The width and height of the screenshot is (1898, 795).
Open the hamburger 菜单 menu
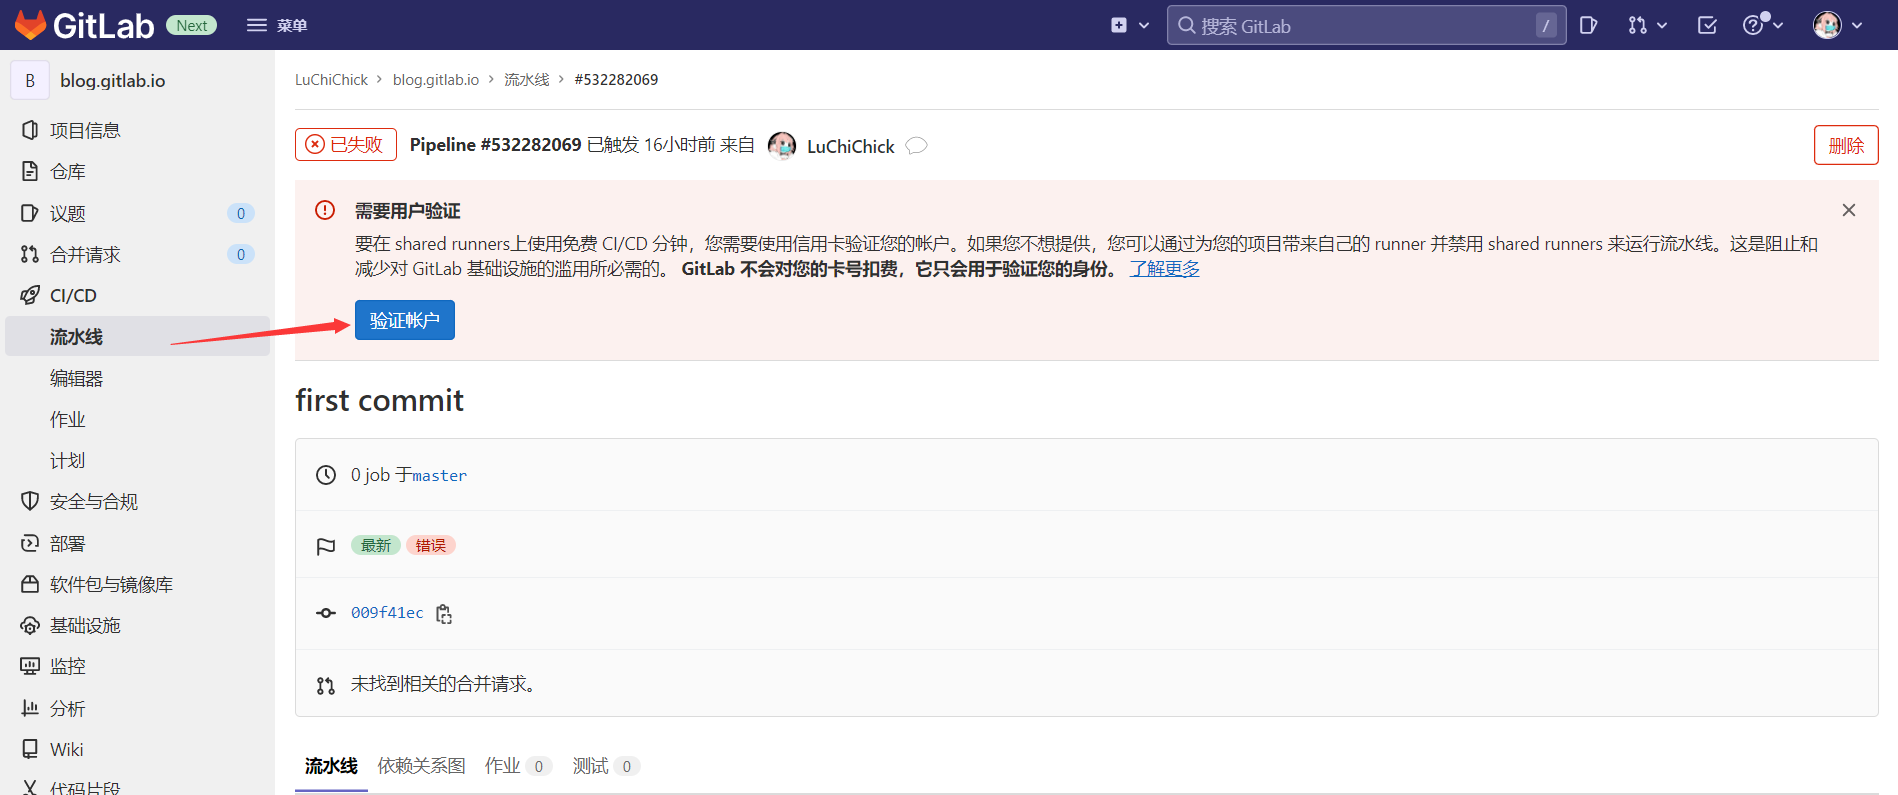coord(277,25)
